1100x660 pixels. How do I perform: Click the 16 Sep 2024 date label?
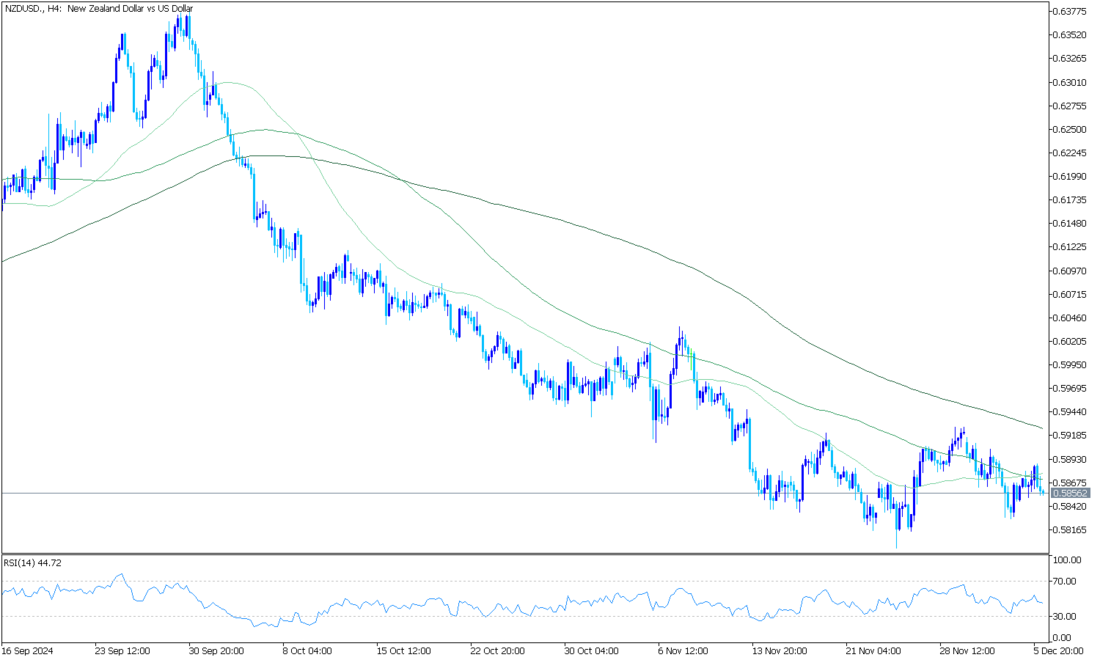tap(27, 651)
